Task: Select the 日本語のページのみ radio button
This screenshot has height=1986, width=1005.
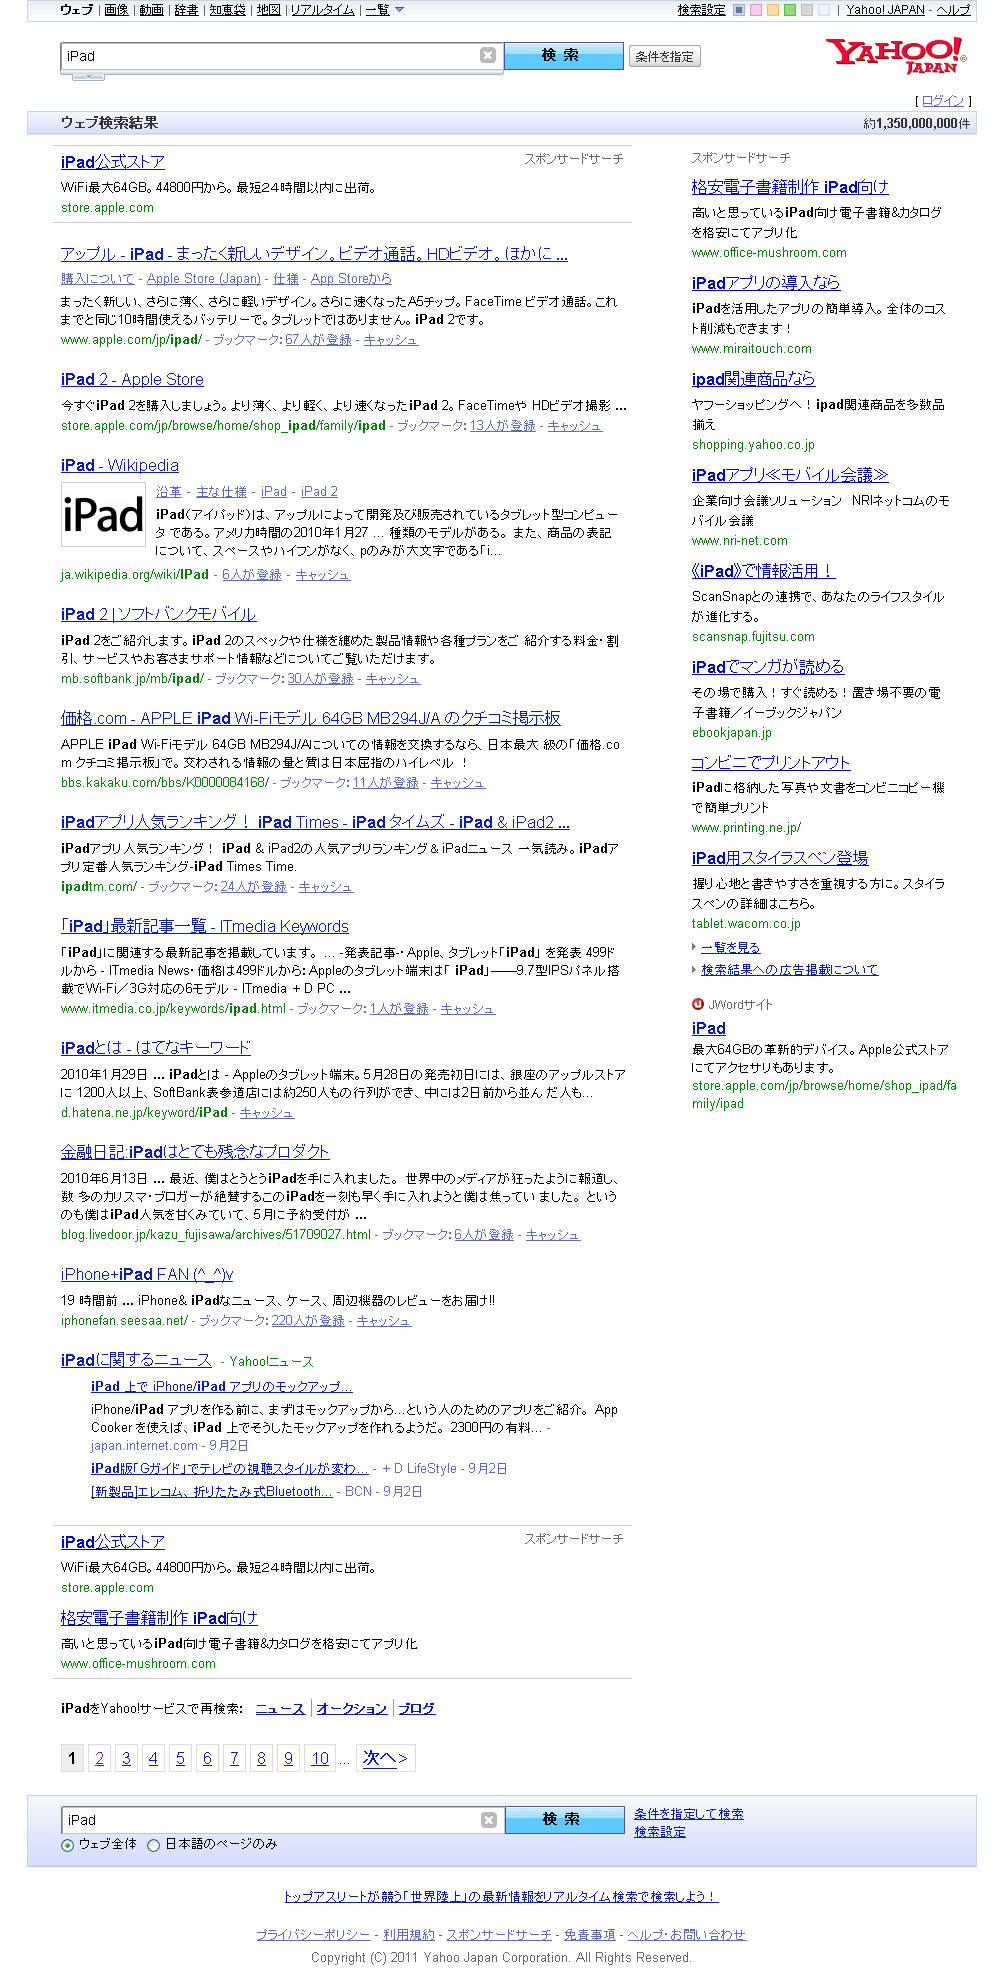Action: pyautogui.click(x=154, y=1845)
